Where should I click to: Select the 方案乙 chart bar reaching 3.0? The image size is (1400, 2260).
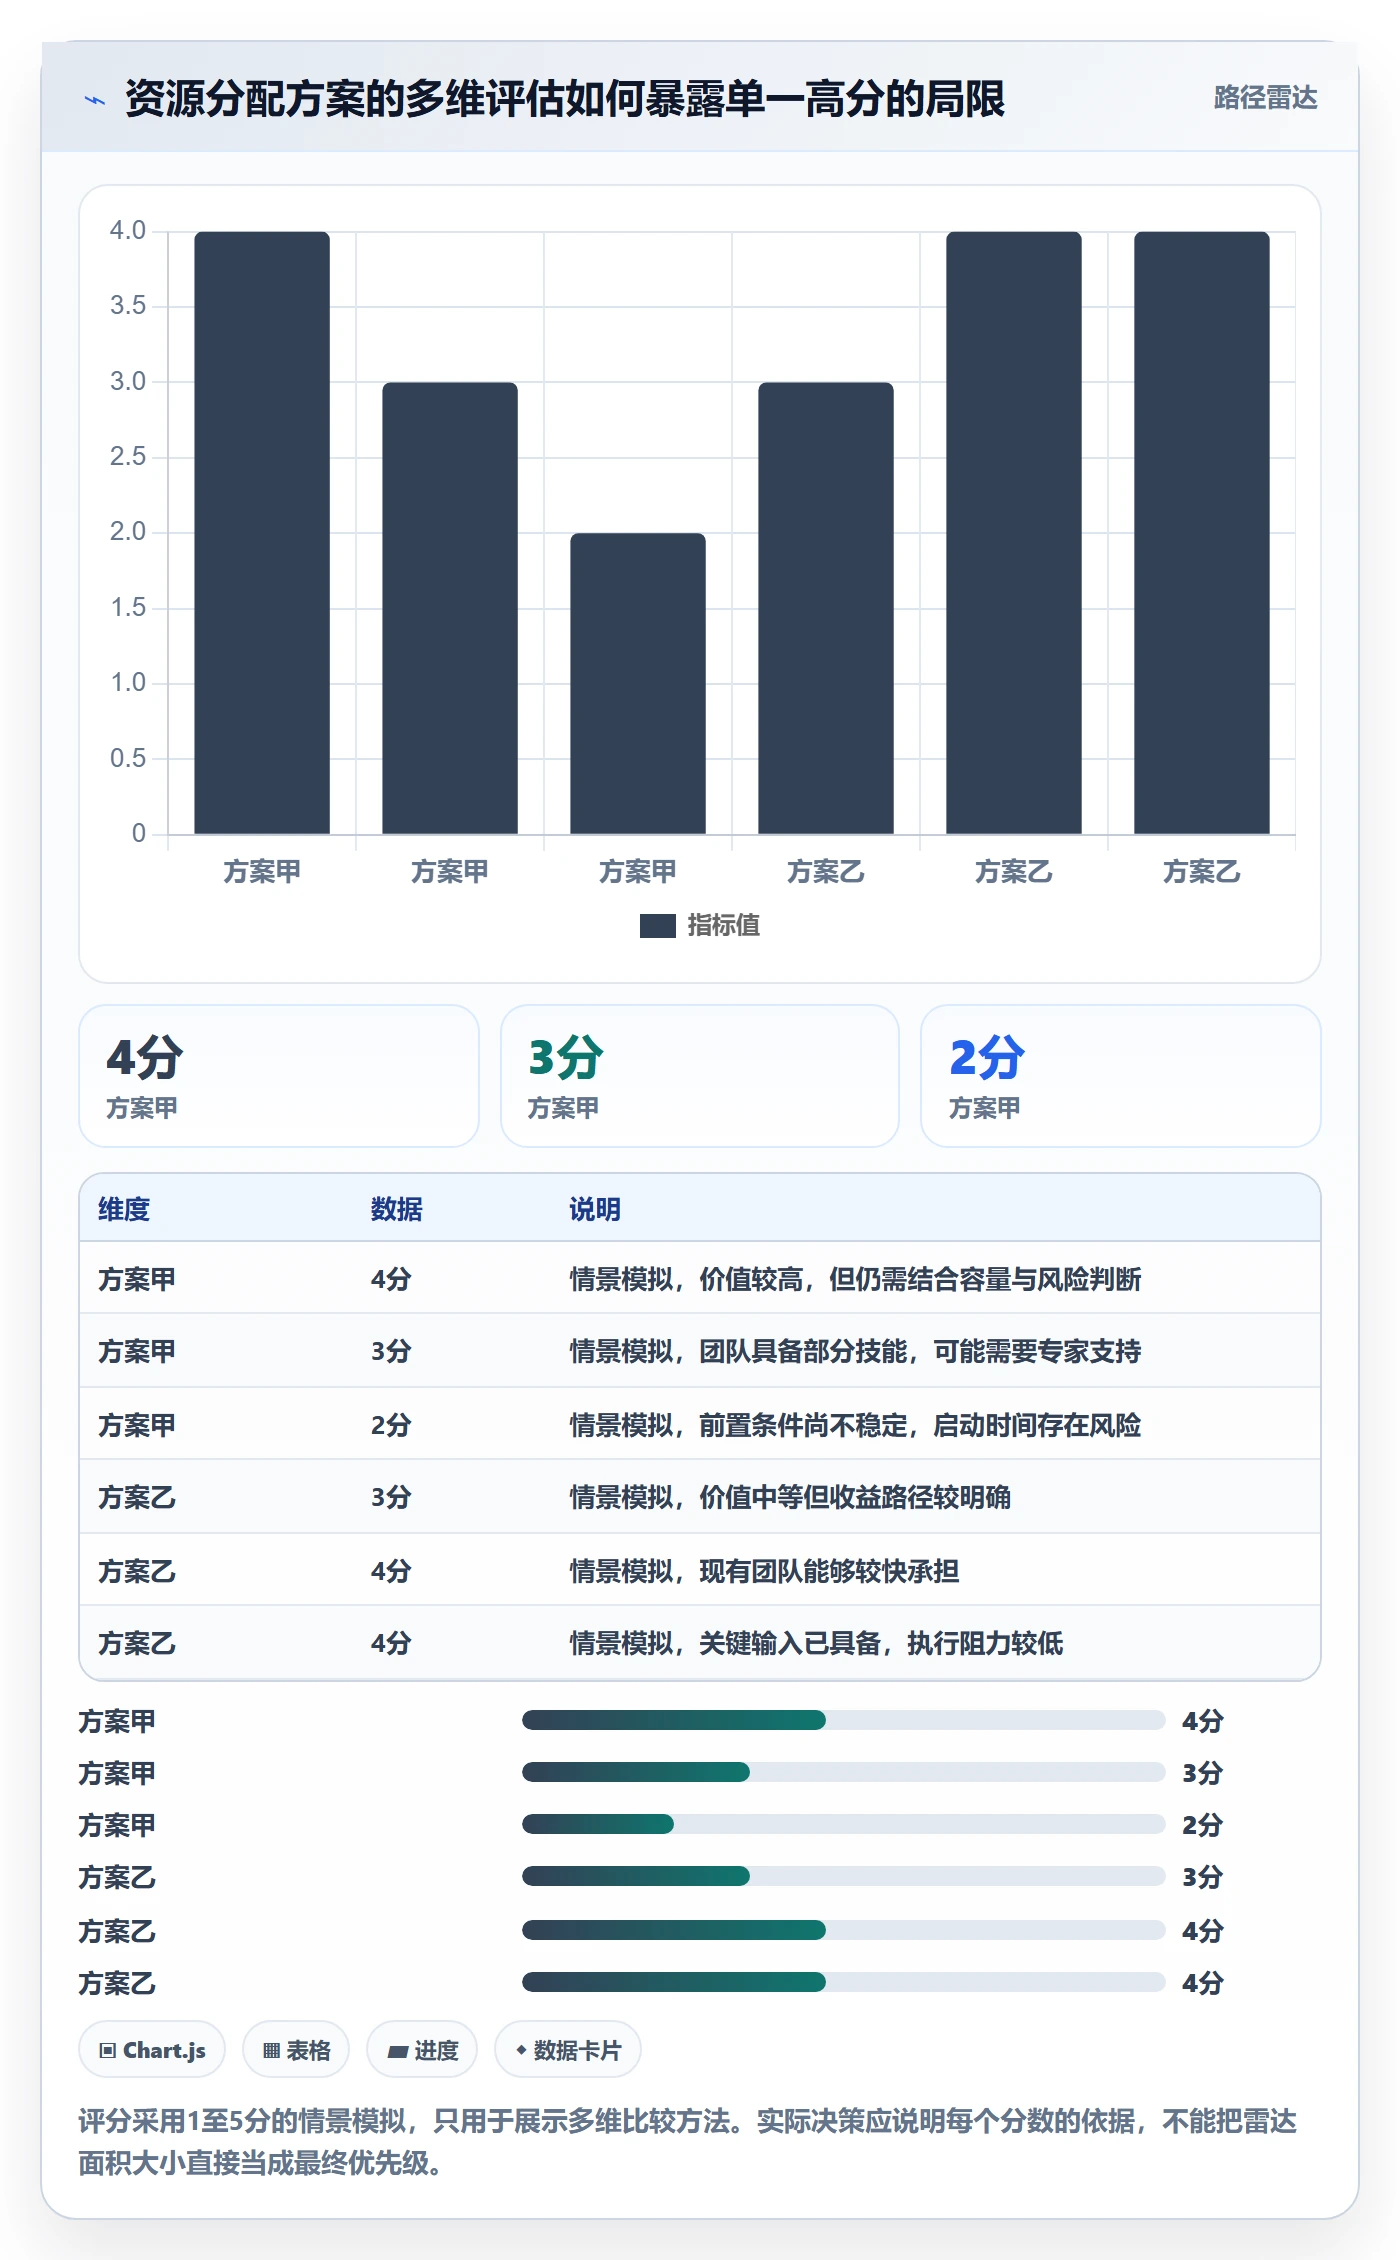click(826, 608)
